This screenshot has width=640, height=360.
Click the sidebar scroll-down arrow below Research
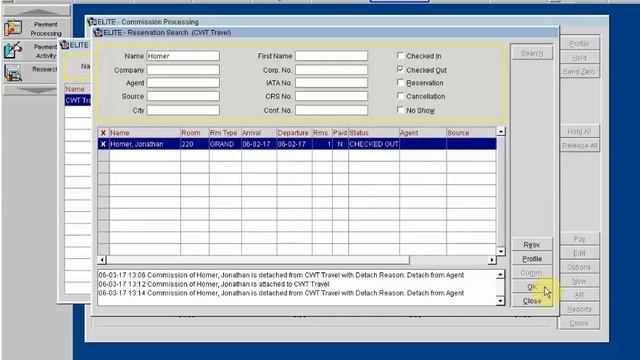tap(36, 90)
